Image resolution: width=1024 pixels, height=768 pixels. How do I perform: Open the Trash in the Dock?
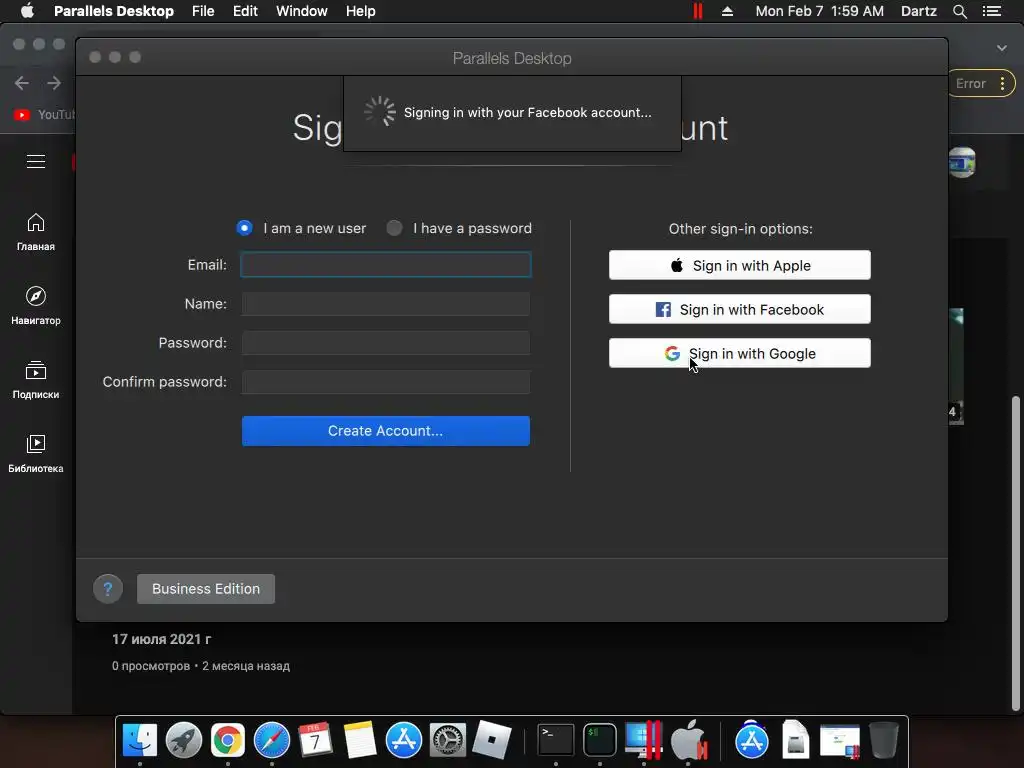coord(884,740)
